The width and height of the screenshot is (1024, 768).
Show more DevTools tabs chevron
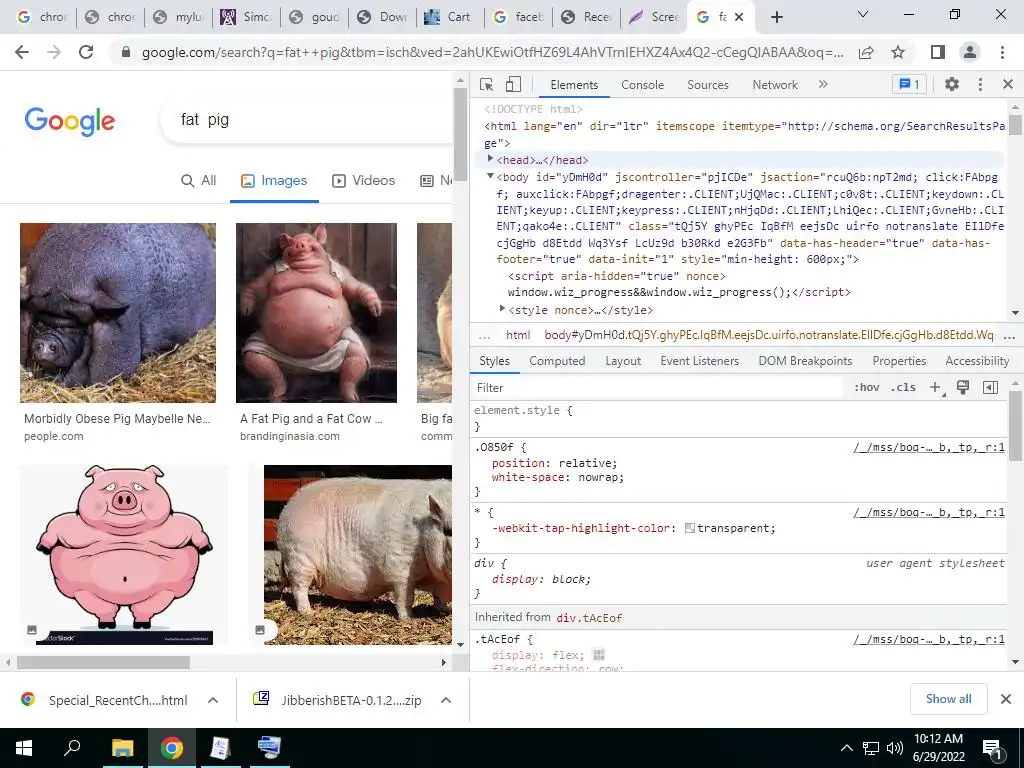(x=823, y=84)
